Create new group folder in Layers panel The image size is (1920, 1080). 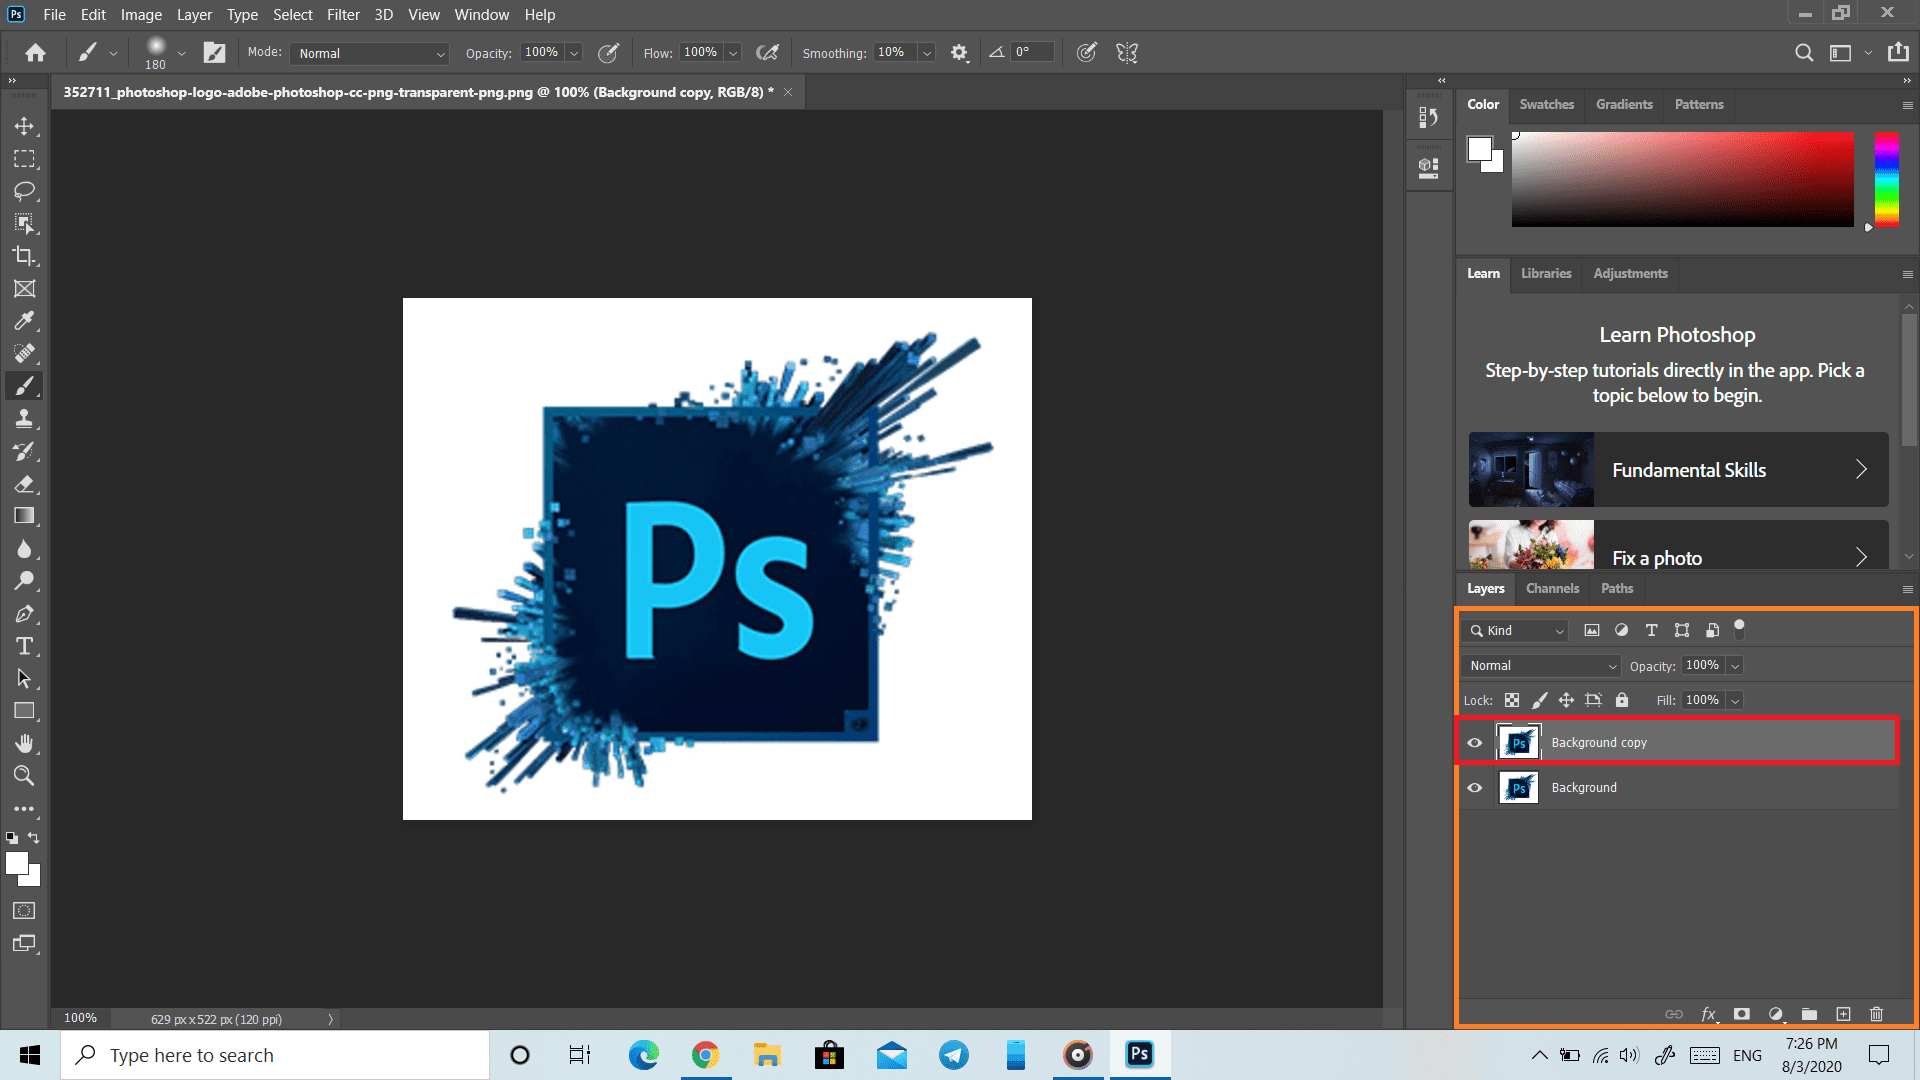(x=1809, y=1014)
